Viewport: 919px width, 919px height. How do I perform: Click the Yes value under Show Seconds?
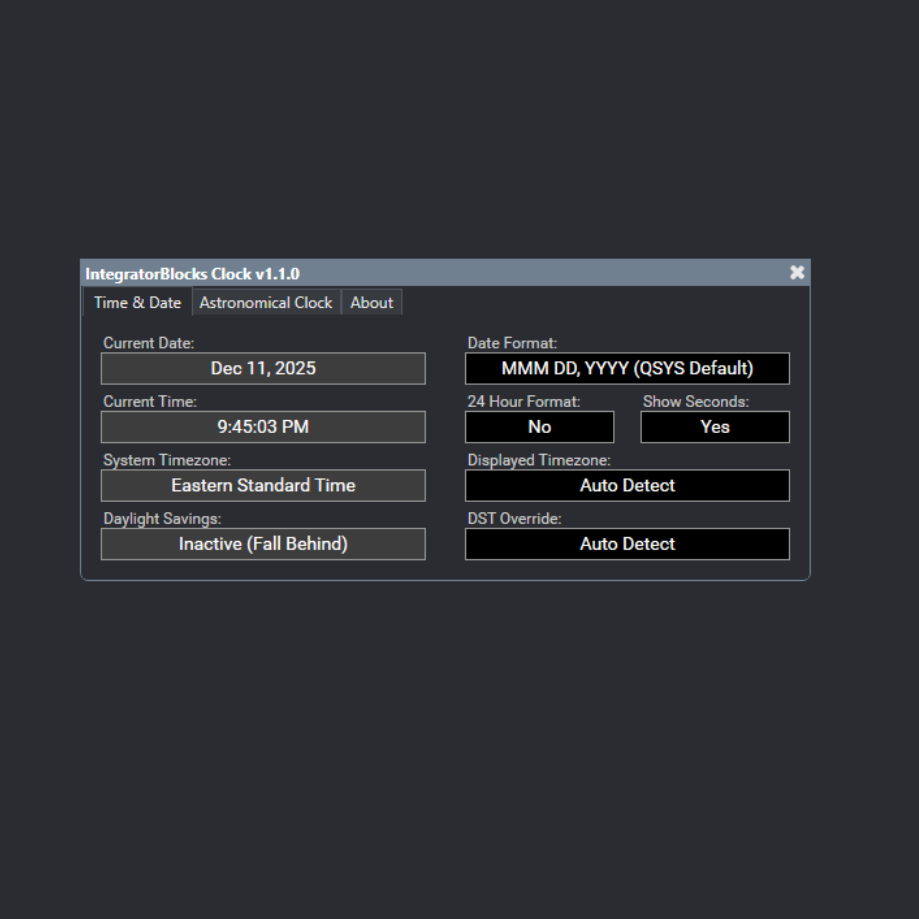[714, 427]
